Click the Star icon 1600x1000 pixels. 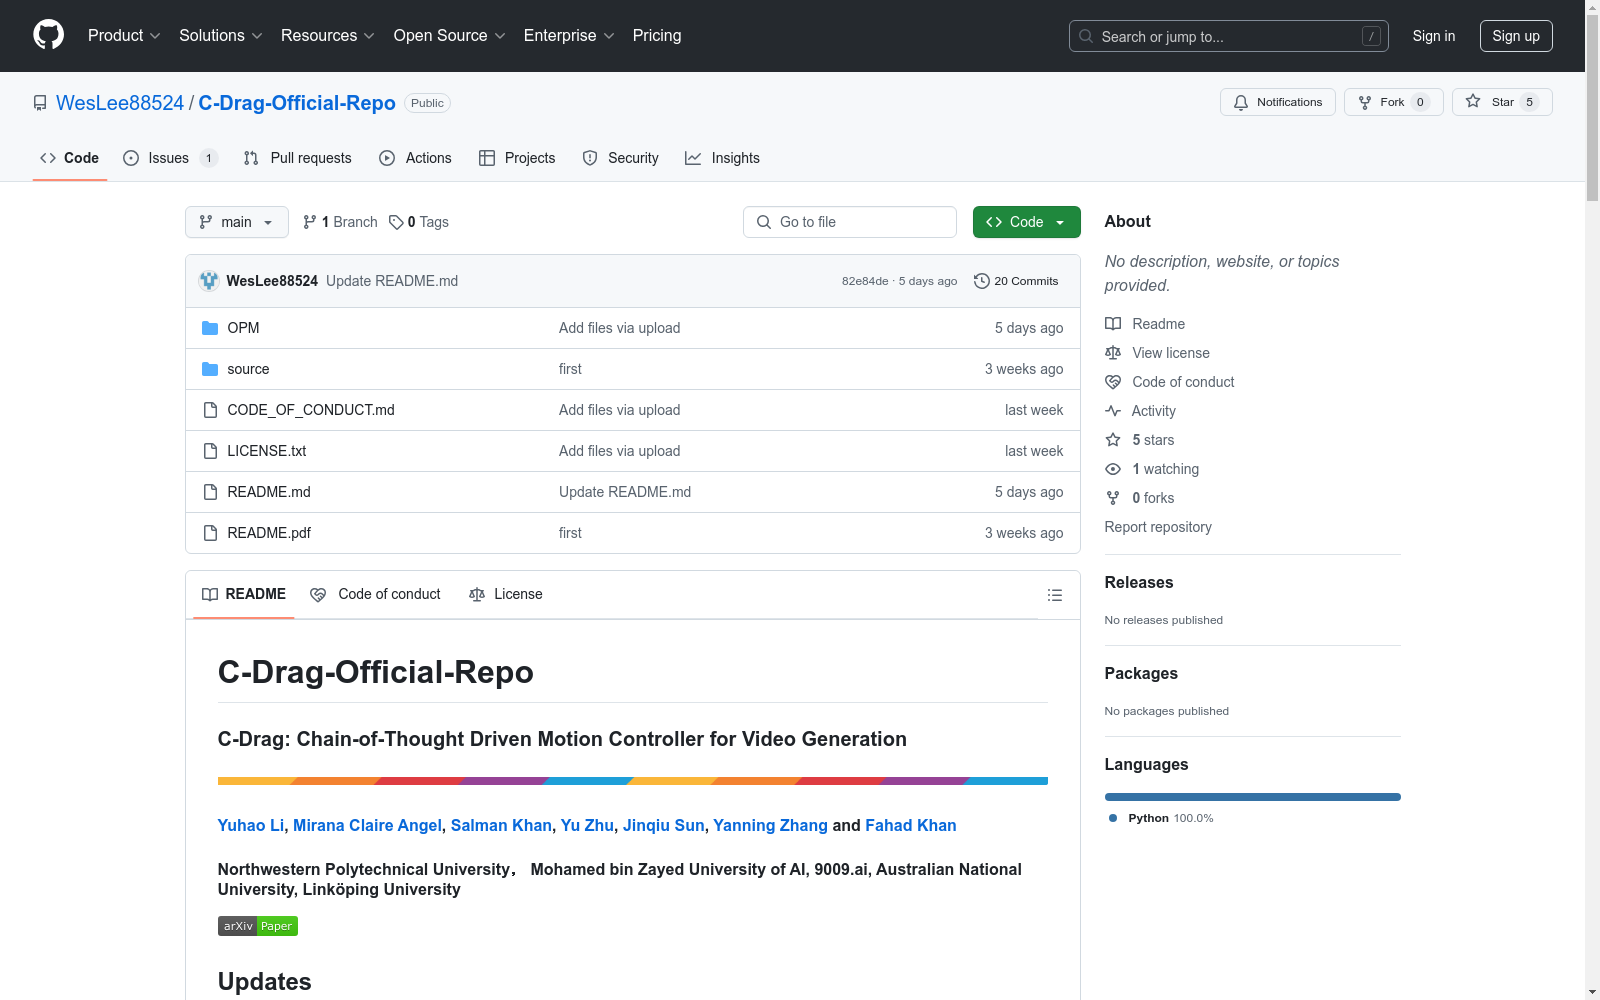click(1473, 101)
